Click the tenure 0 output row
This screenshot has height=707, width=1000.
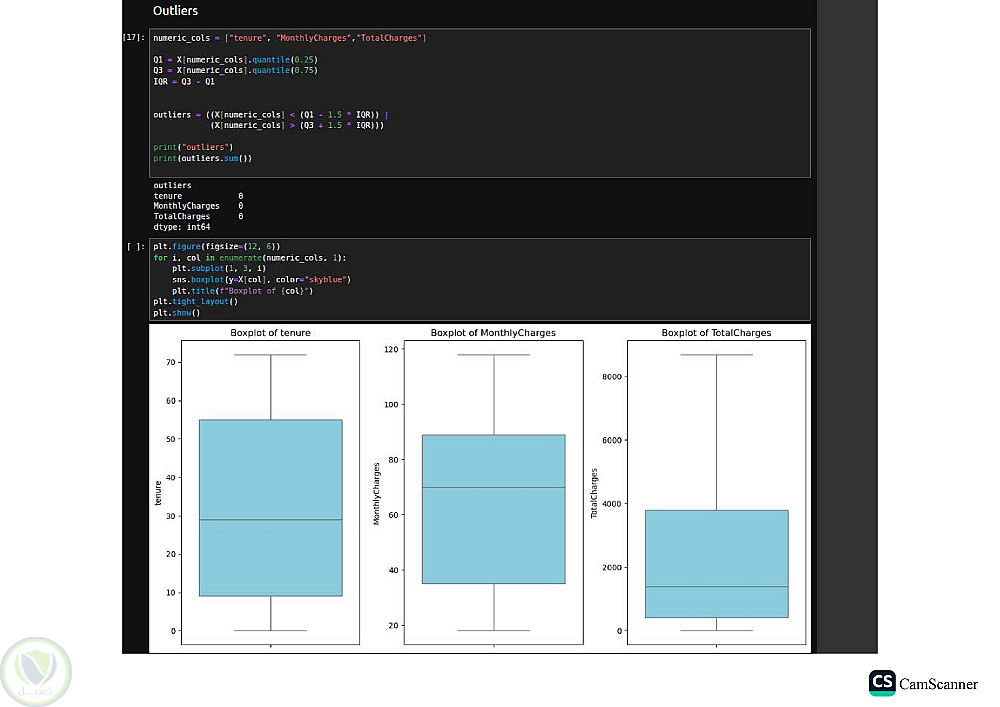(x=198, y=196)
